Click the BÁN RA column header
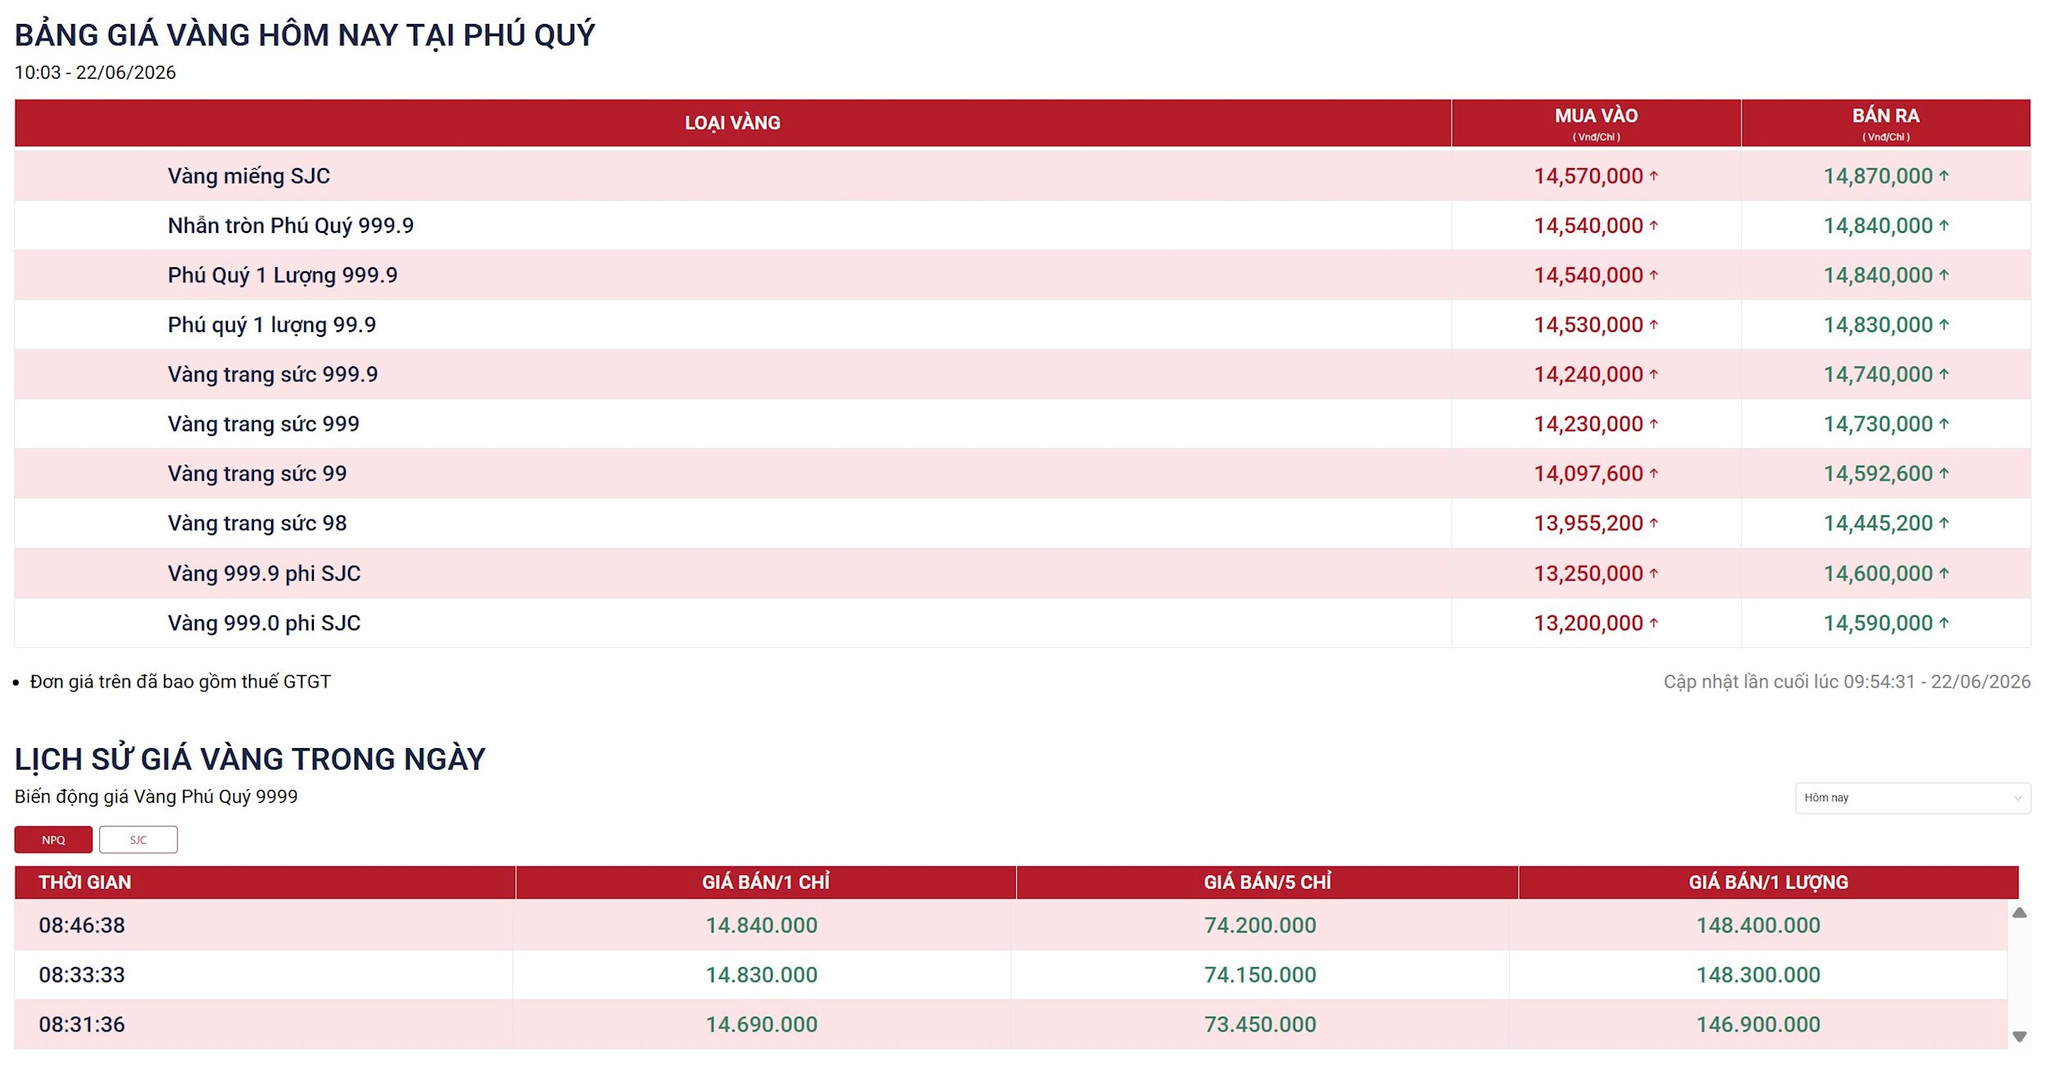The width and height of the screenshot is (2048, 1085). coord(1886,123)
